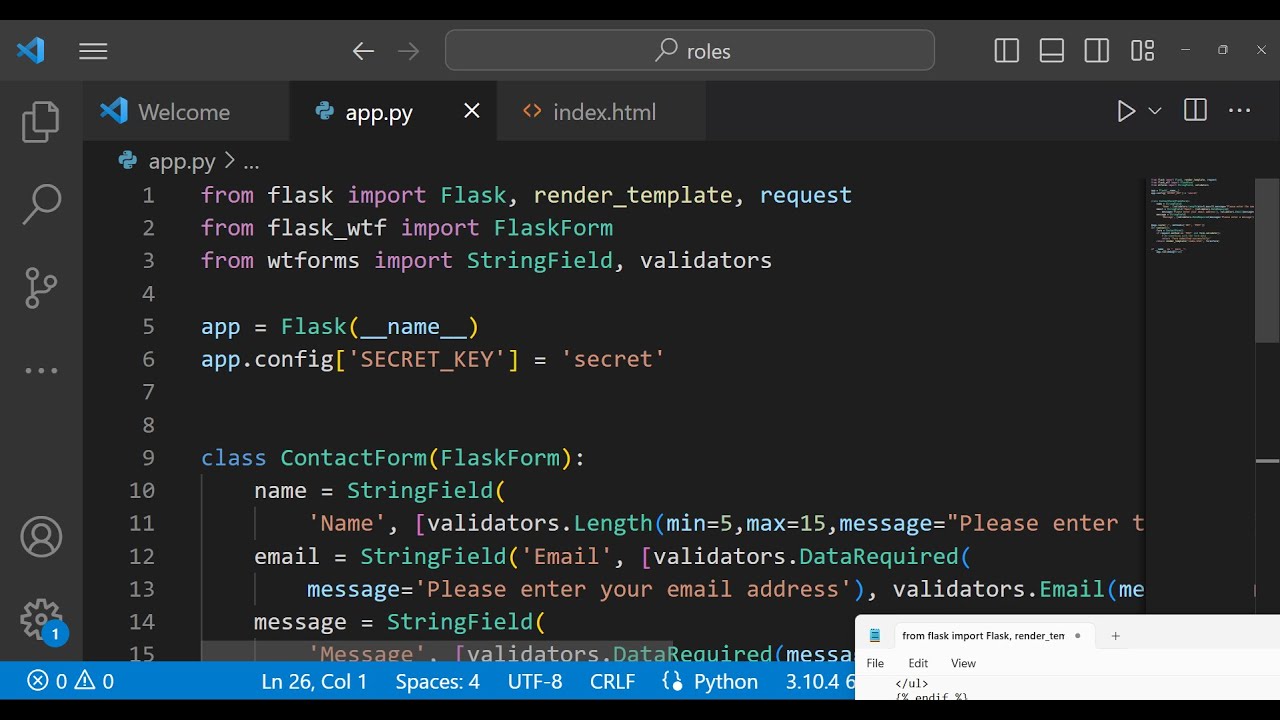Open the Source Control view
1280x720 pixels.
(x=41, y=288)
